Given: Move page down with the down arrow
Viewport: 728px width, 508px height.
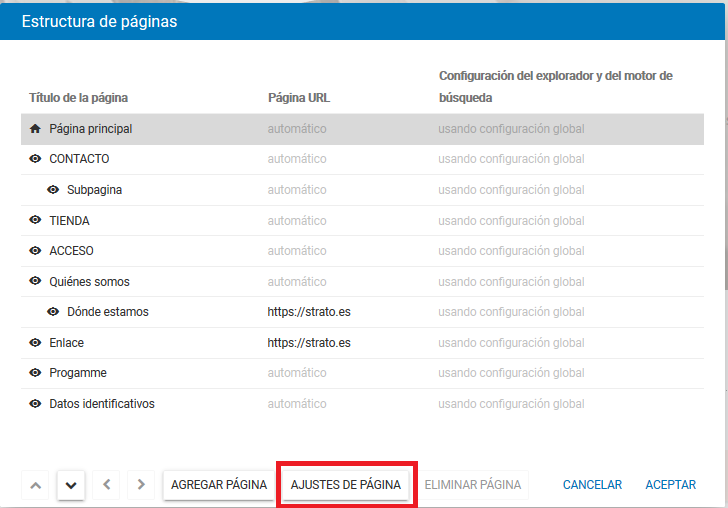Looking at the screenshot, I should tap(70, 485).
